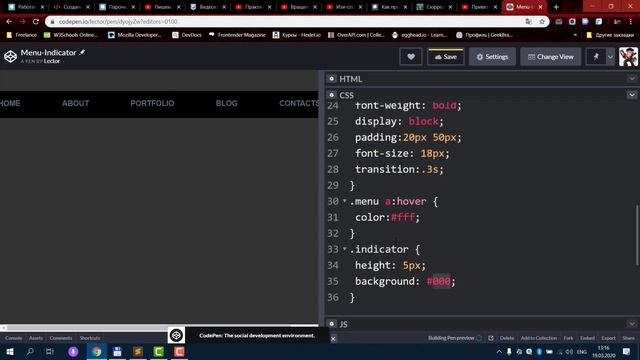Open dropdown arrow next to pin button

(610, 57)
